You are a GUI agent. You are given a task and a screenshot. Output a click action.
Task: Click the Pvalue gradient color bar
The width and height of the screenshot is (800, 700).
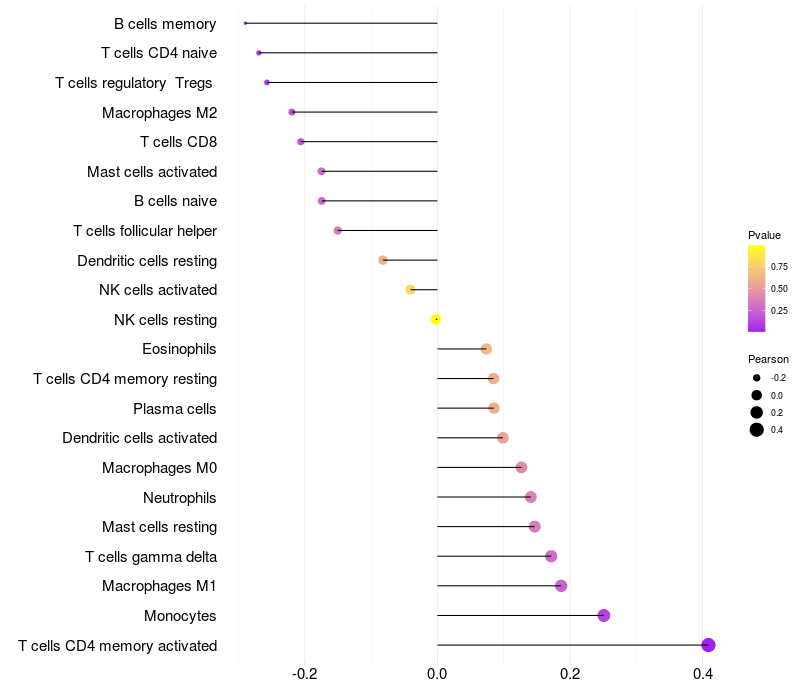pyautogui.click(x=756, y=288)
